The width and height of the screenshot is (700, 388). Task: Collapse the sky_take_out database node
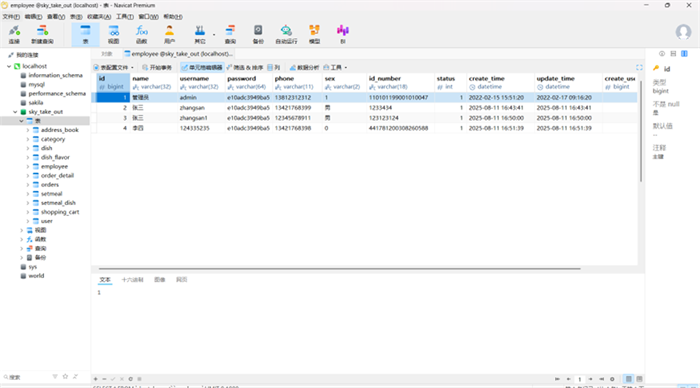15,112
